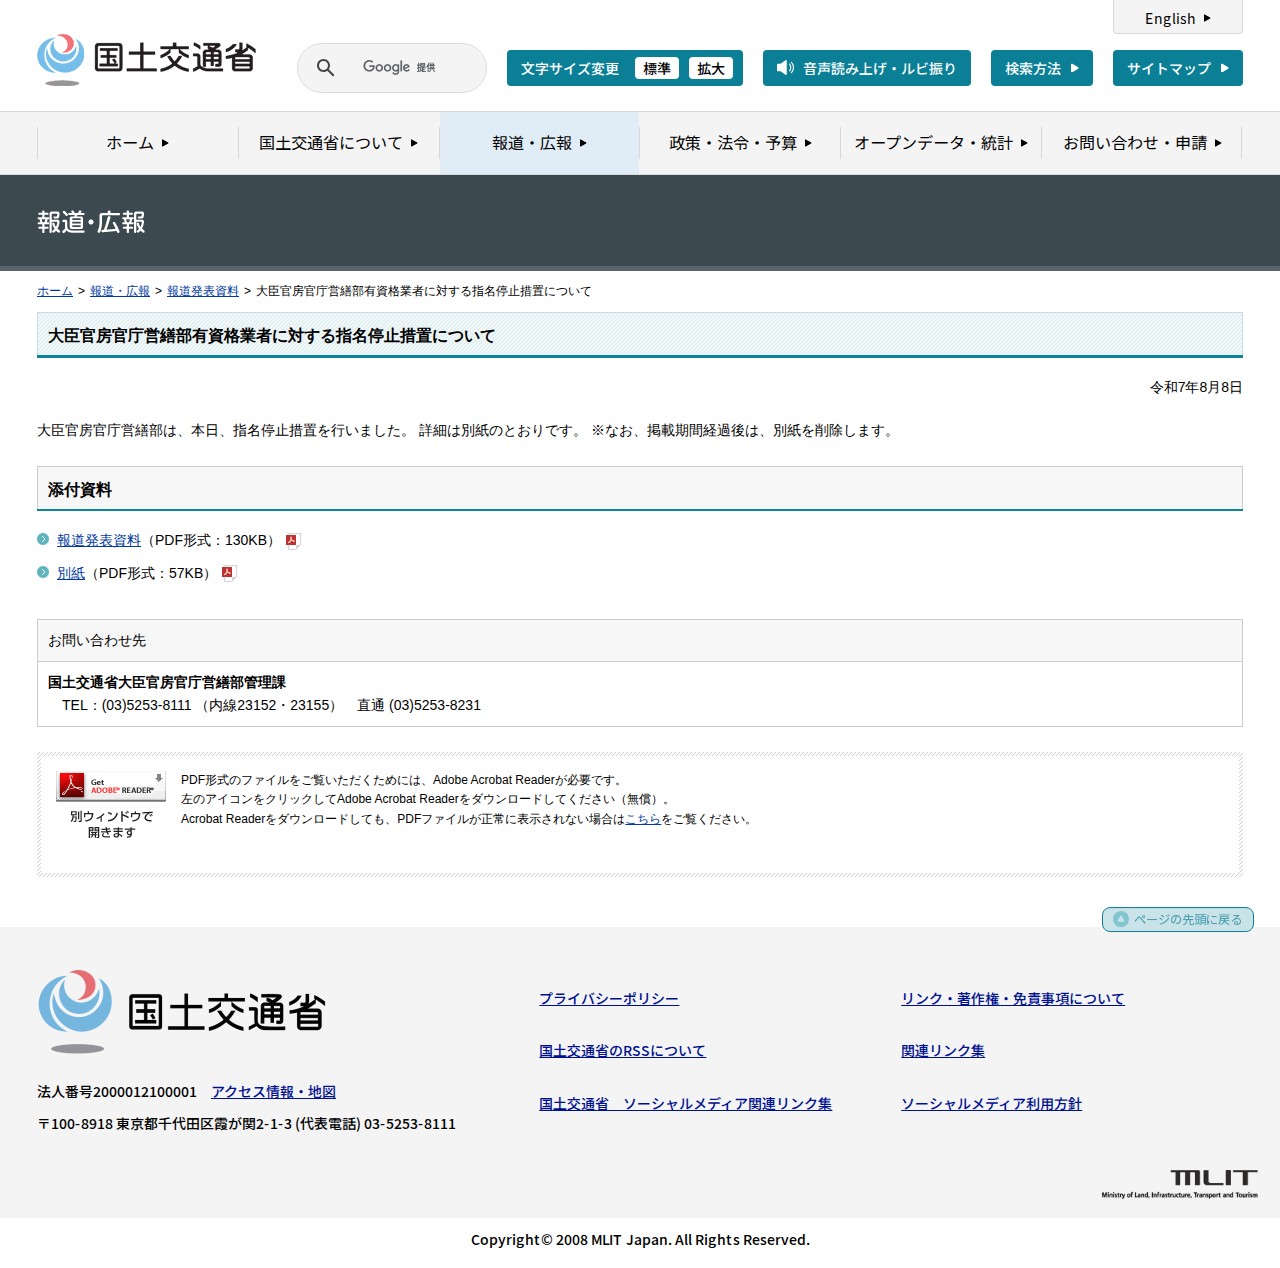
Task: Expand the オープンデータ・統計 menu
Action: 938,143
